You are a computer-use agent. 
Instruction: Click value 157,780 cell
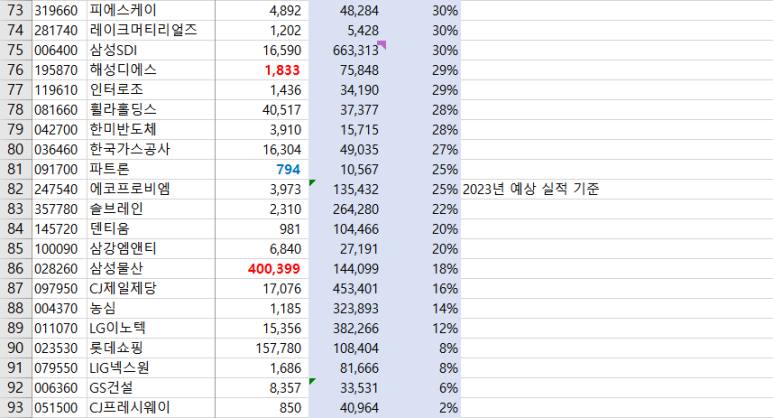(x=262, y=348)
